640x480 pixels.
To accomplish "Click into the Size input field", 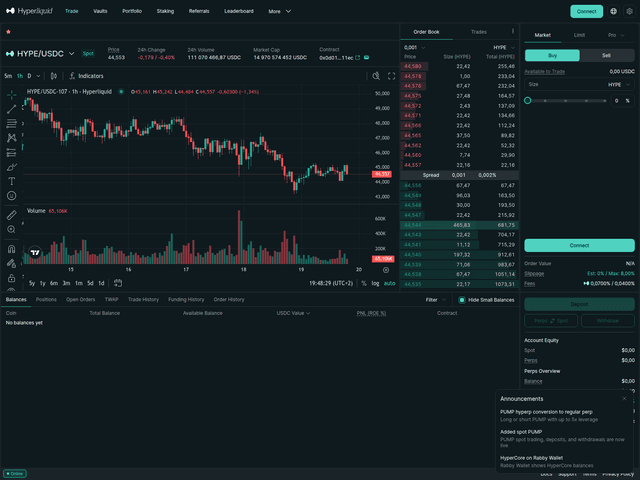I will 565,84.
